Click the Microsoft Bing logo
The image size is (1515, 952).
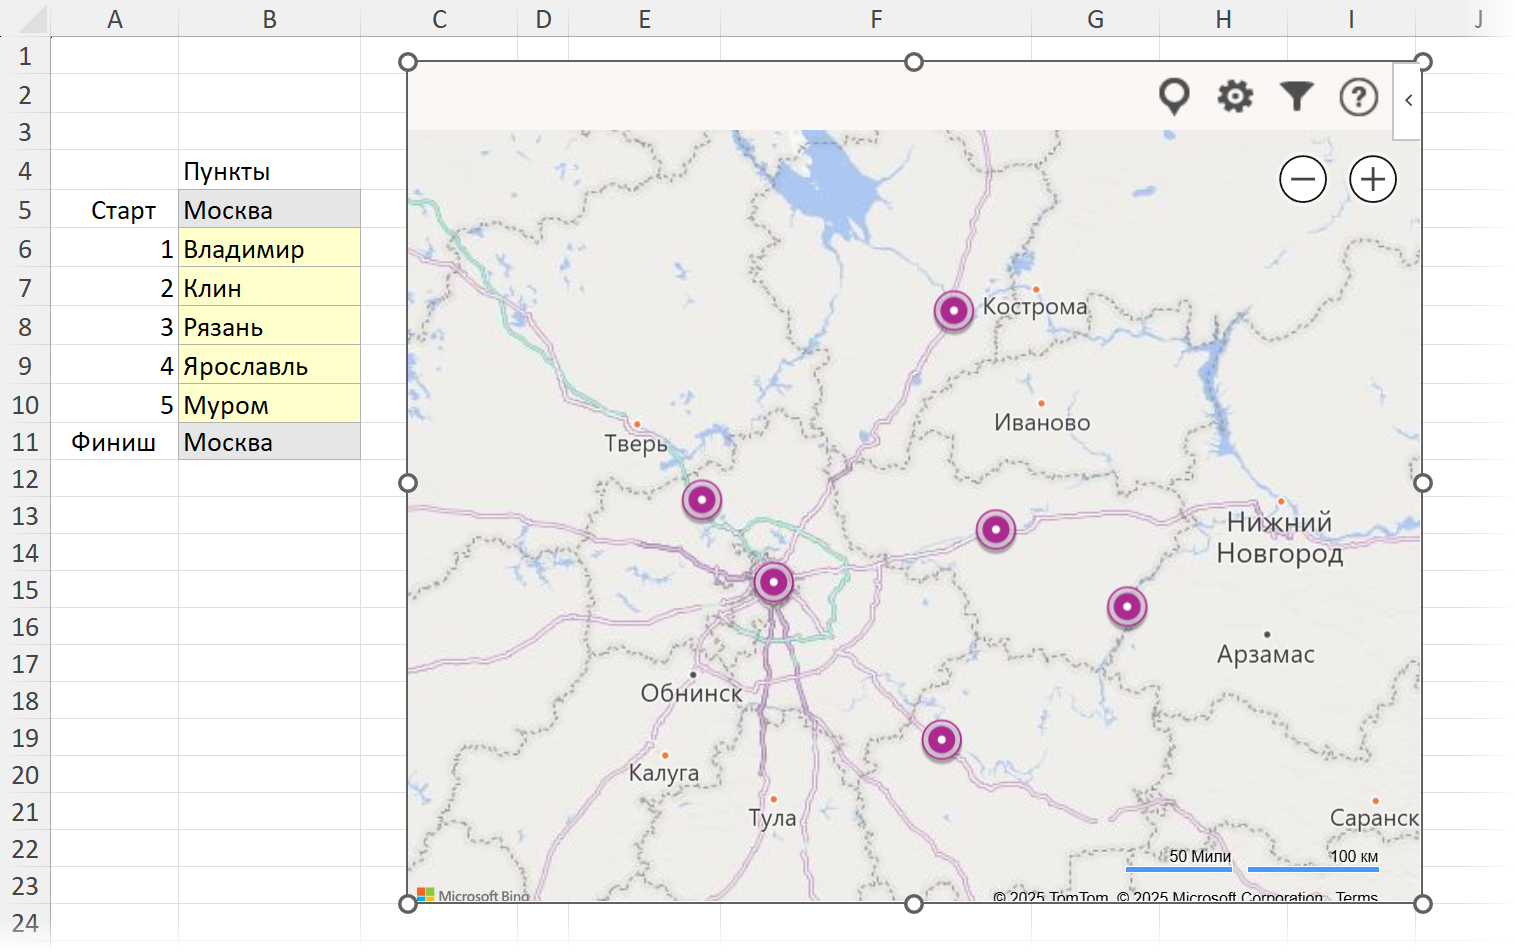[473, 895]
